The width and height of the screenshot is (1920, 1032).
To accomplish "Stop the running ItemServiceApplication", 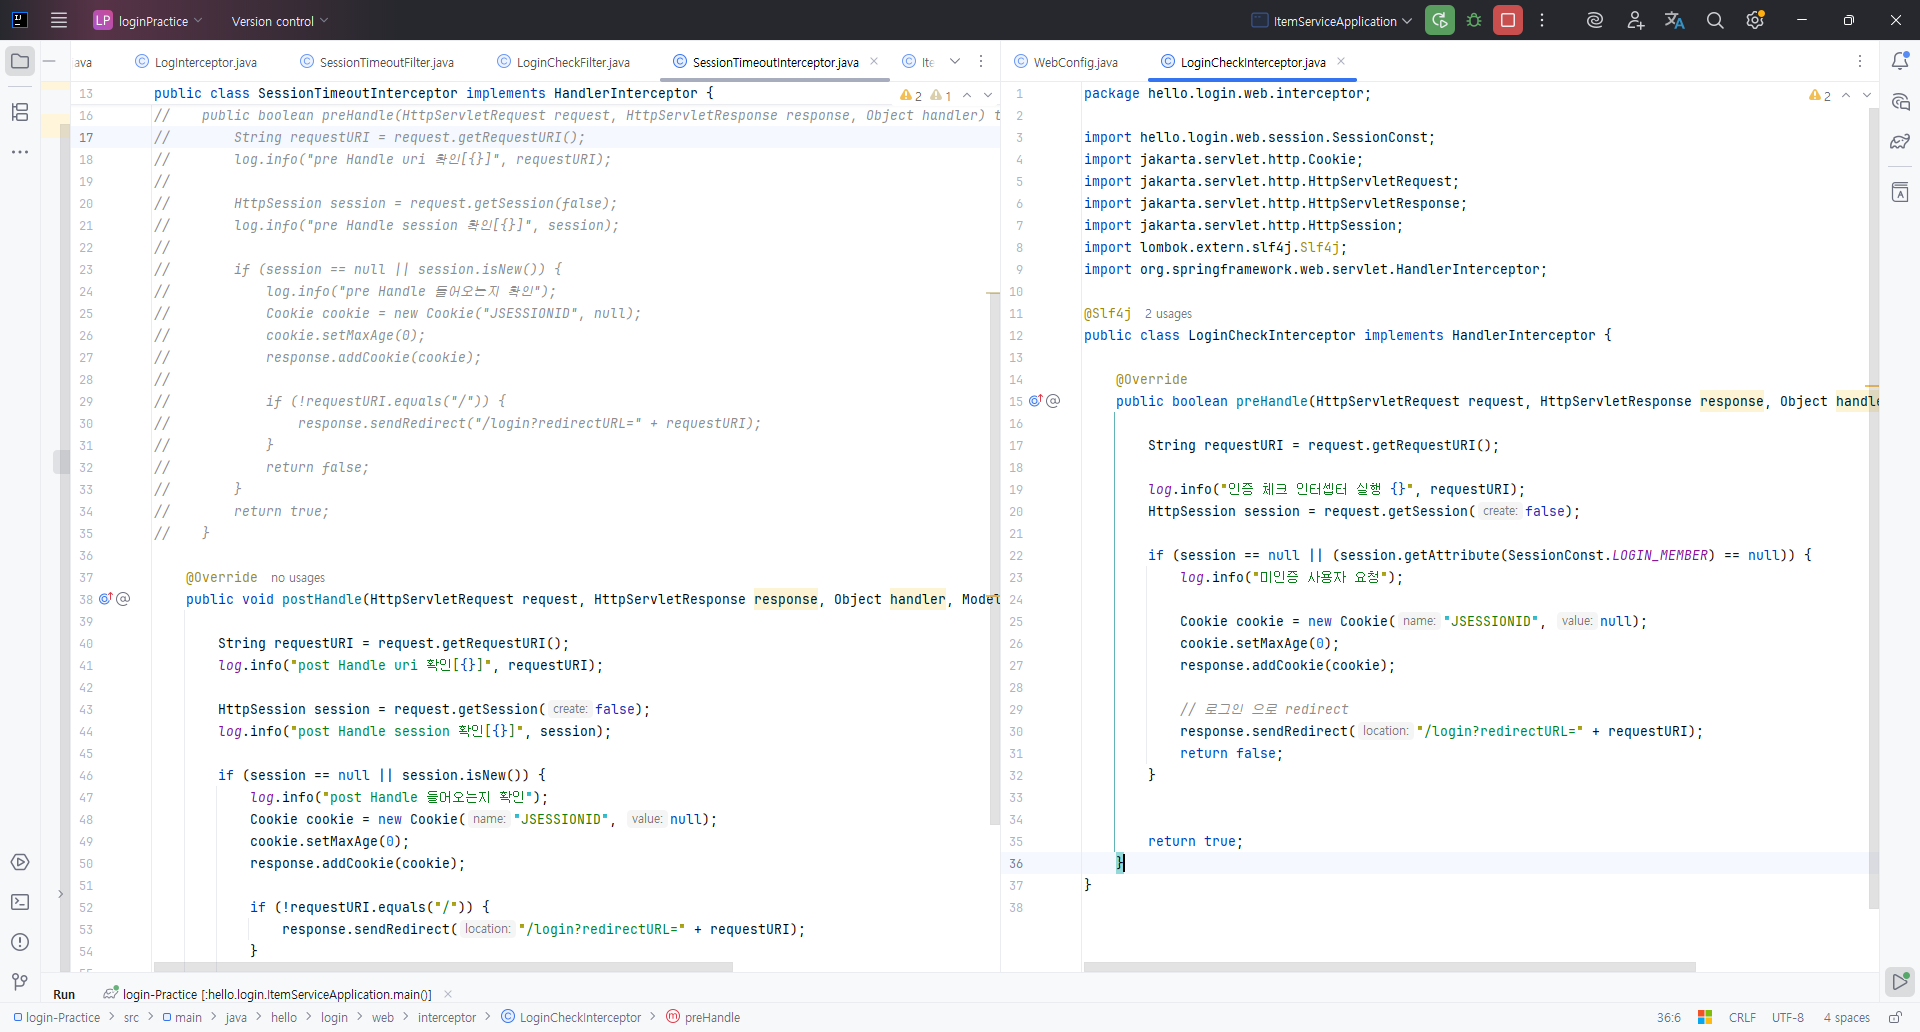I will pyautogui.click(x=1508, y=20).
